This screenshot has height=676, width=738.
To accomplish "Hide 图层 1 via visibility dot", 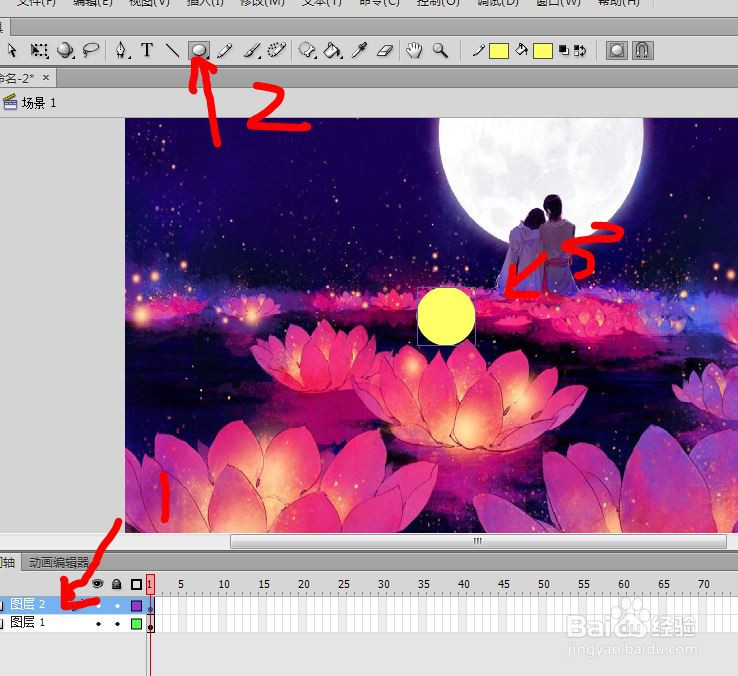I will 98,624.
